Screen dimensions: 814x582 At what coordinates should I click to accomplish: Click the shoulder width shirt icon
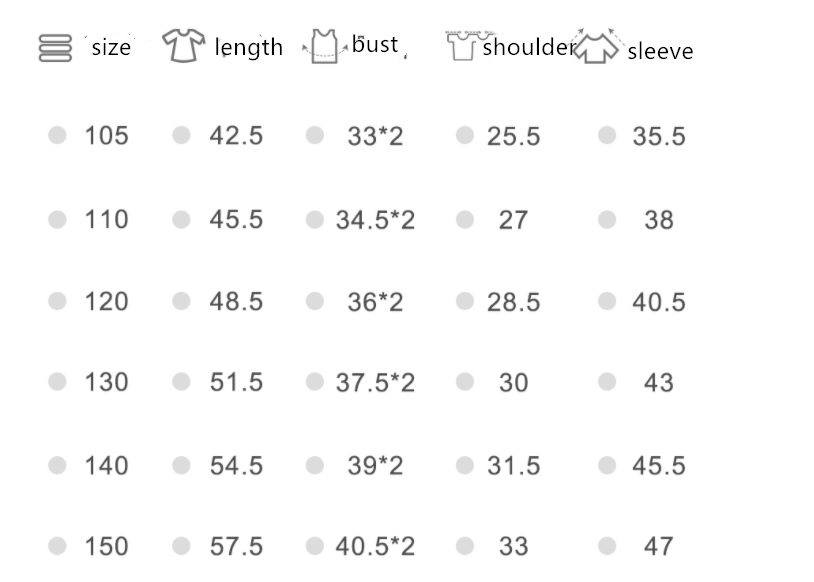pyautogui.click(x=462, y=46)
